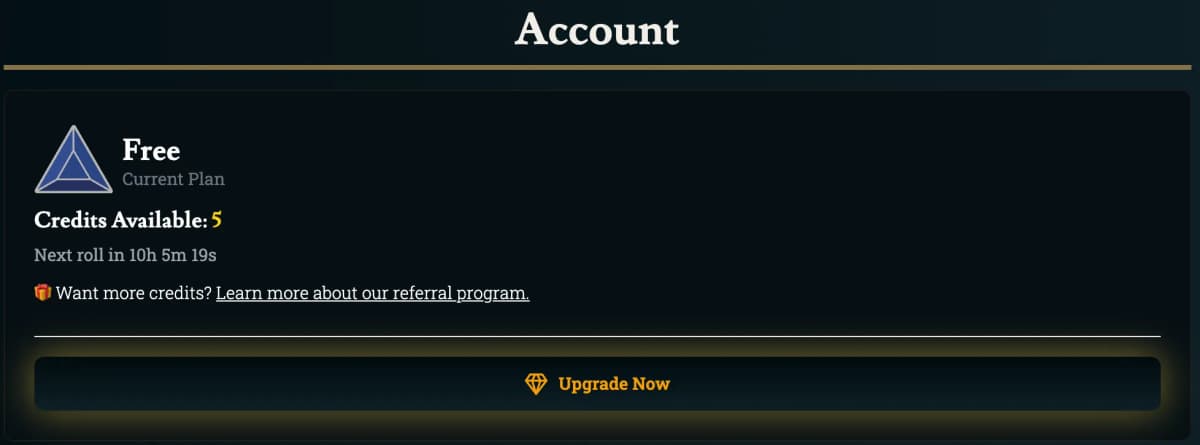Select the Account page heading
The image size is (1200, 445).
597,30
